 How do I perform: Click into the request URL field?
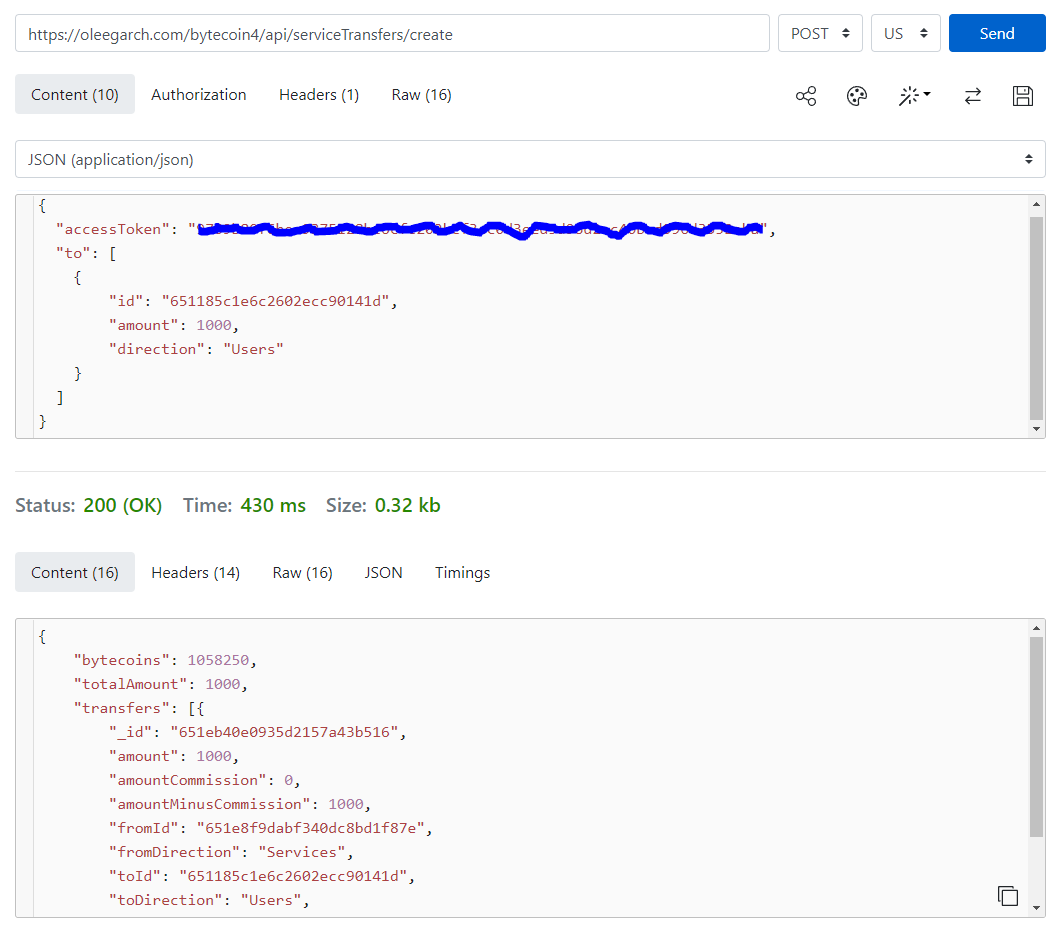(392, 34)
